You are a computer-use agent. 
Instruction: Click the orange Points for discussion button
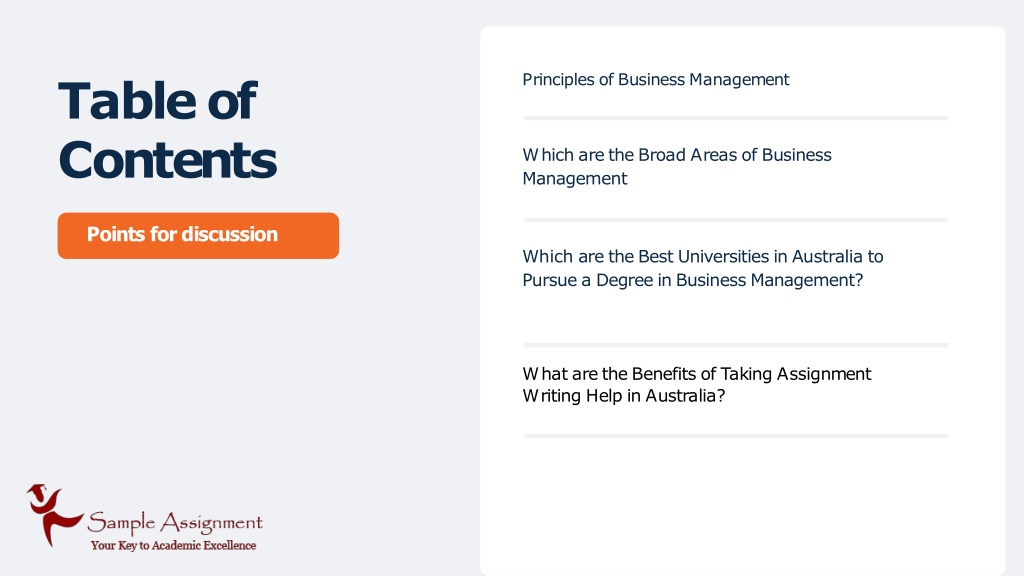coord(198,235)
